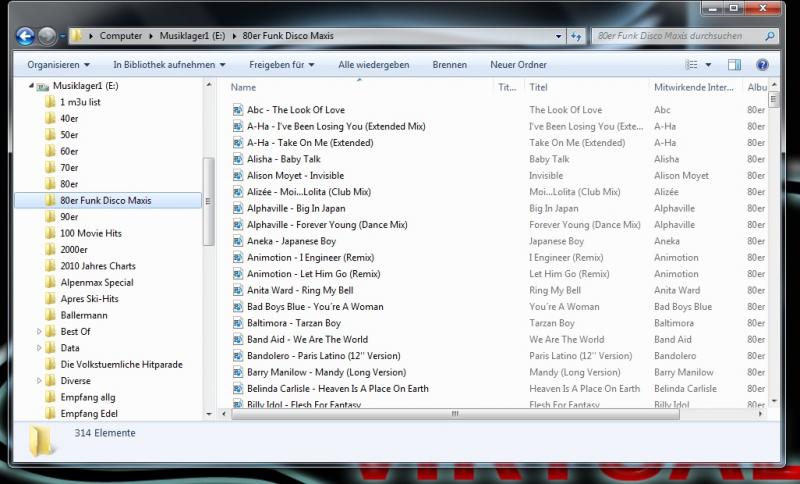The height and width of the screenshot is (484, 800).
Task: Click file icon of Alphaville - Big In Japan
Action: (x=238, y=208)
